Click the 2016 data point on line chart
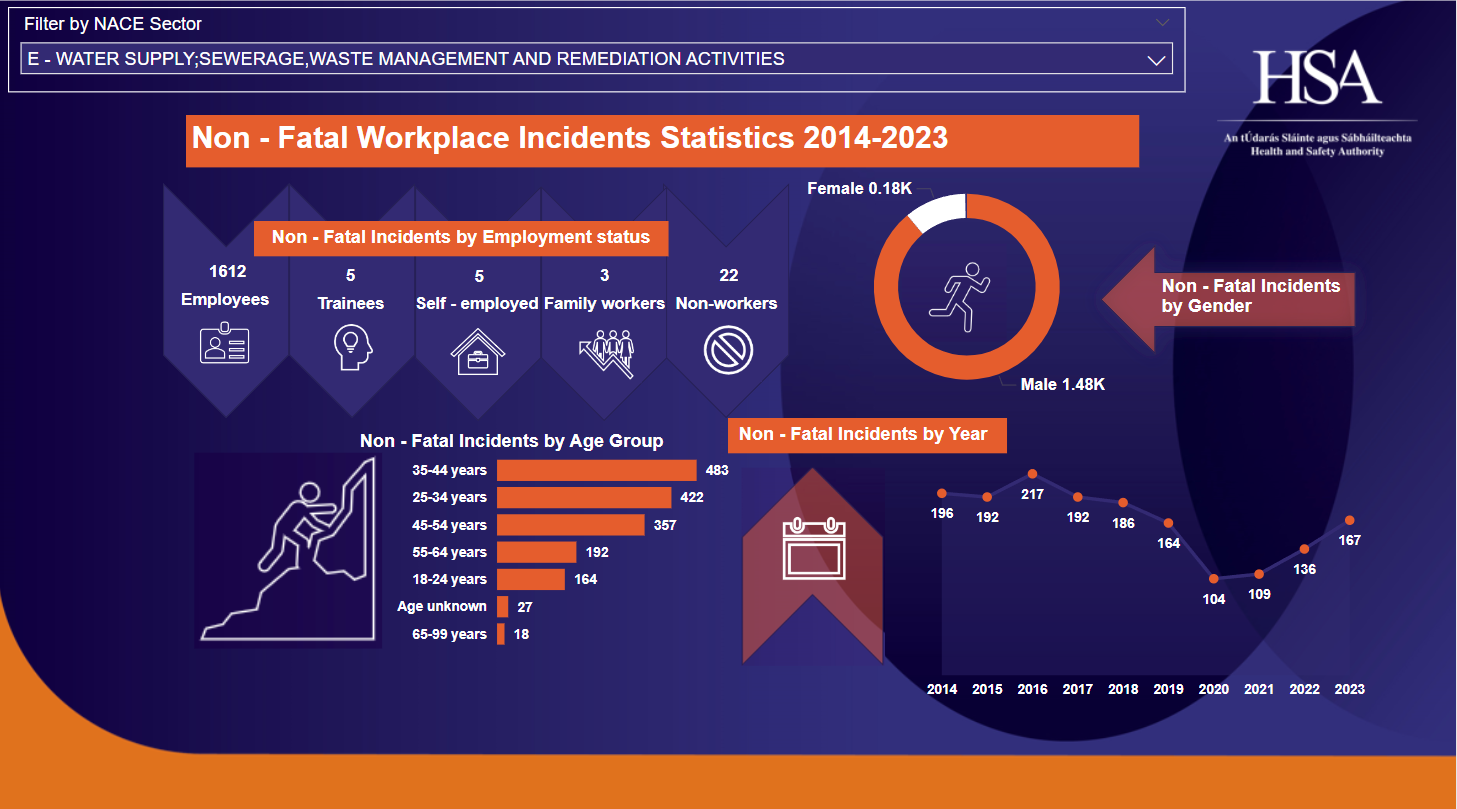1457x809 pixels. click(1032, 474)
